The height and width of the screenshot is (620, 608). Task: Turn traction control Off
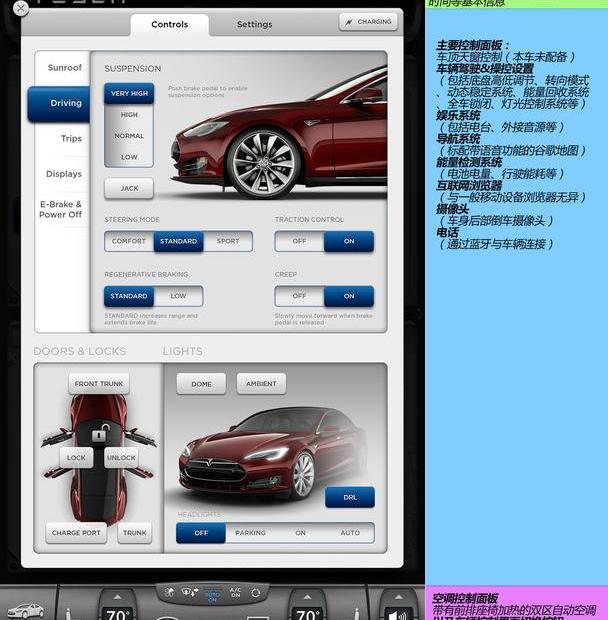coord(299,241)
